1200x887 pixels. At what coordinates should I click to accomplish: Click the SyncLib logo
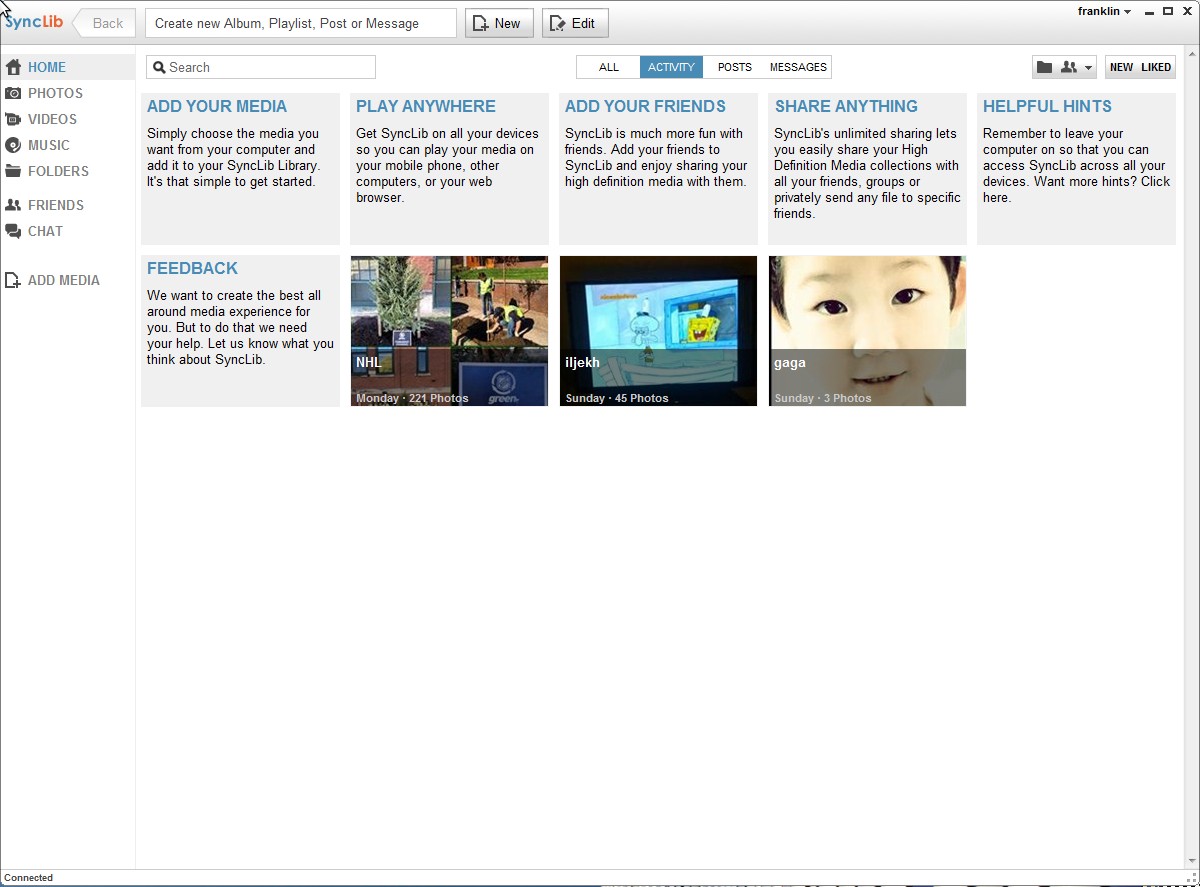point(33,22)
